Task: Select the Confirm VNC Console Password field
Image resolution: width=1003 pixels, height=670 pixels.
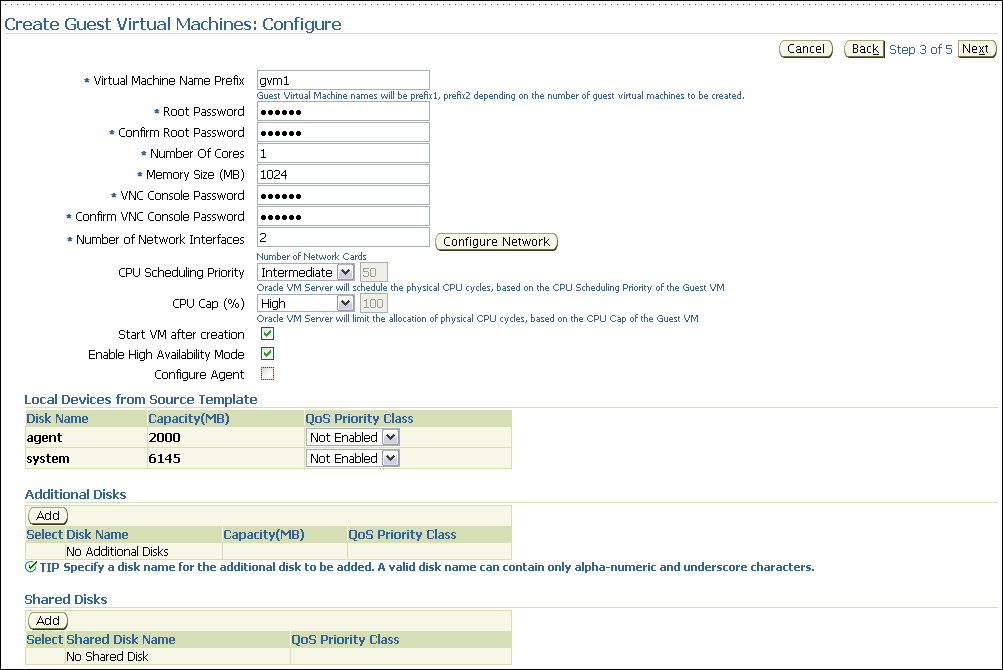Action: pyautogui.click(x=343, y=216)
